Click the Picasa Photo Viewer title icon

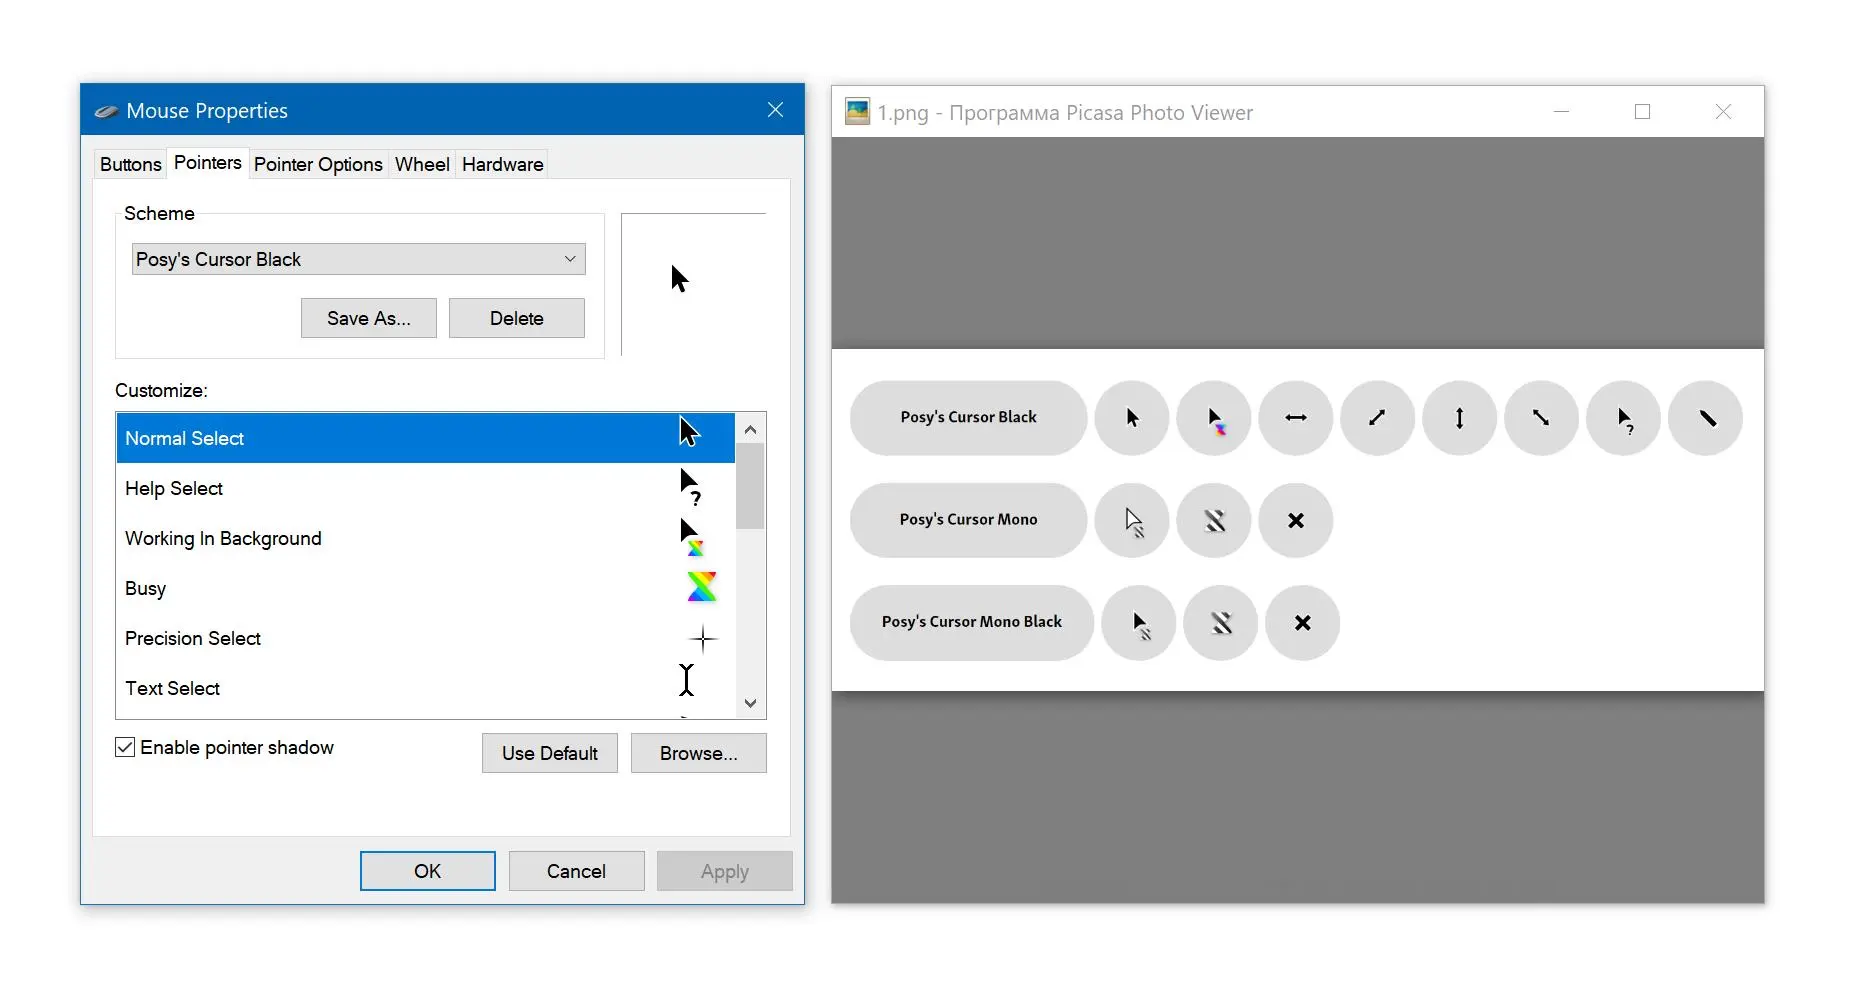coord(858,112)
